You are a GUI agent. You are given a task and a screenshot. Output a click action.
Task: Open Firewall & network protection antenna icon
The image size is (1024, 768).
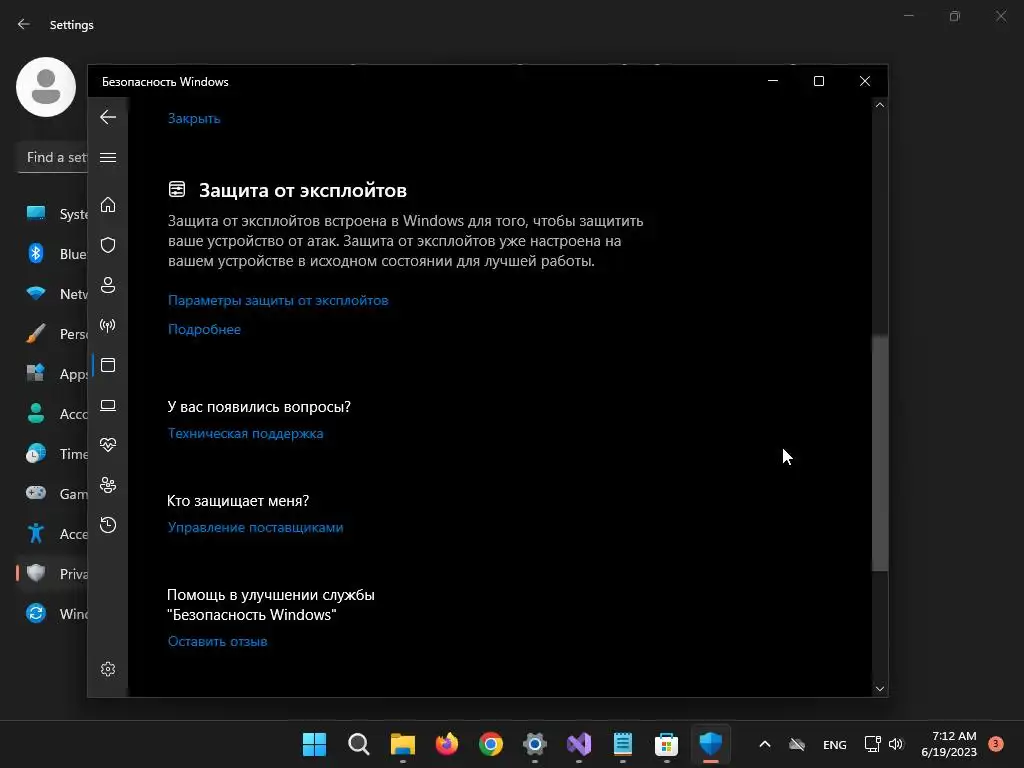pyautogui.click(x=108, y=325)
